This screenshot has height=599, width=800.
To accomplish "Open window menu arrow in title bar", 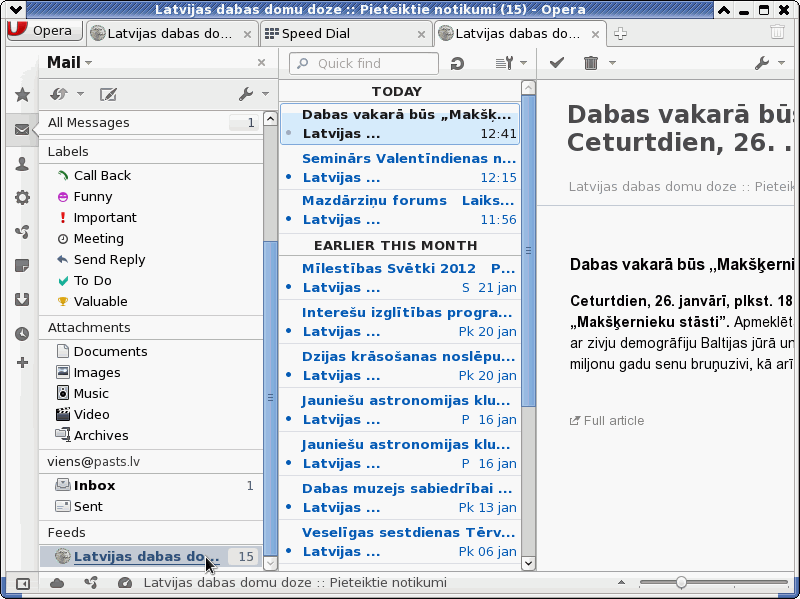I will 16,9.
